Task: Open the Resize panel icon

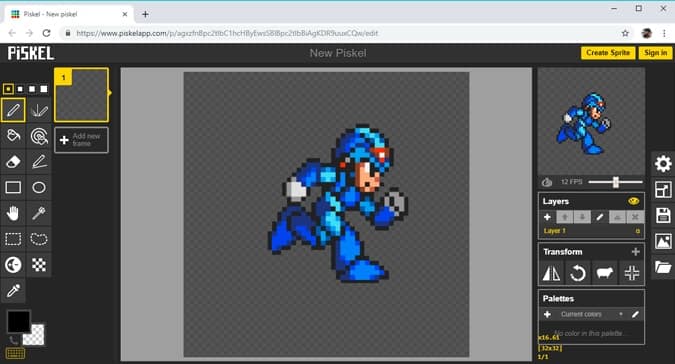Action: (663, 189)
